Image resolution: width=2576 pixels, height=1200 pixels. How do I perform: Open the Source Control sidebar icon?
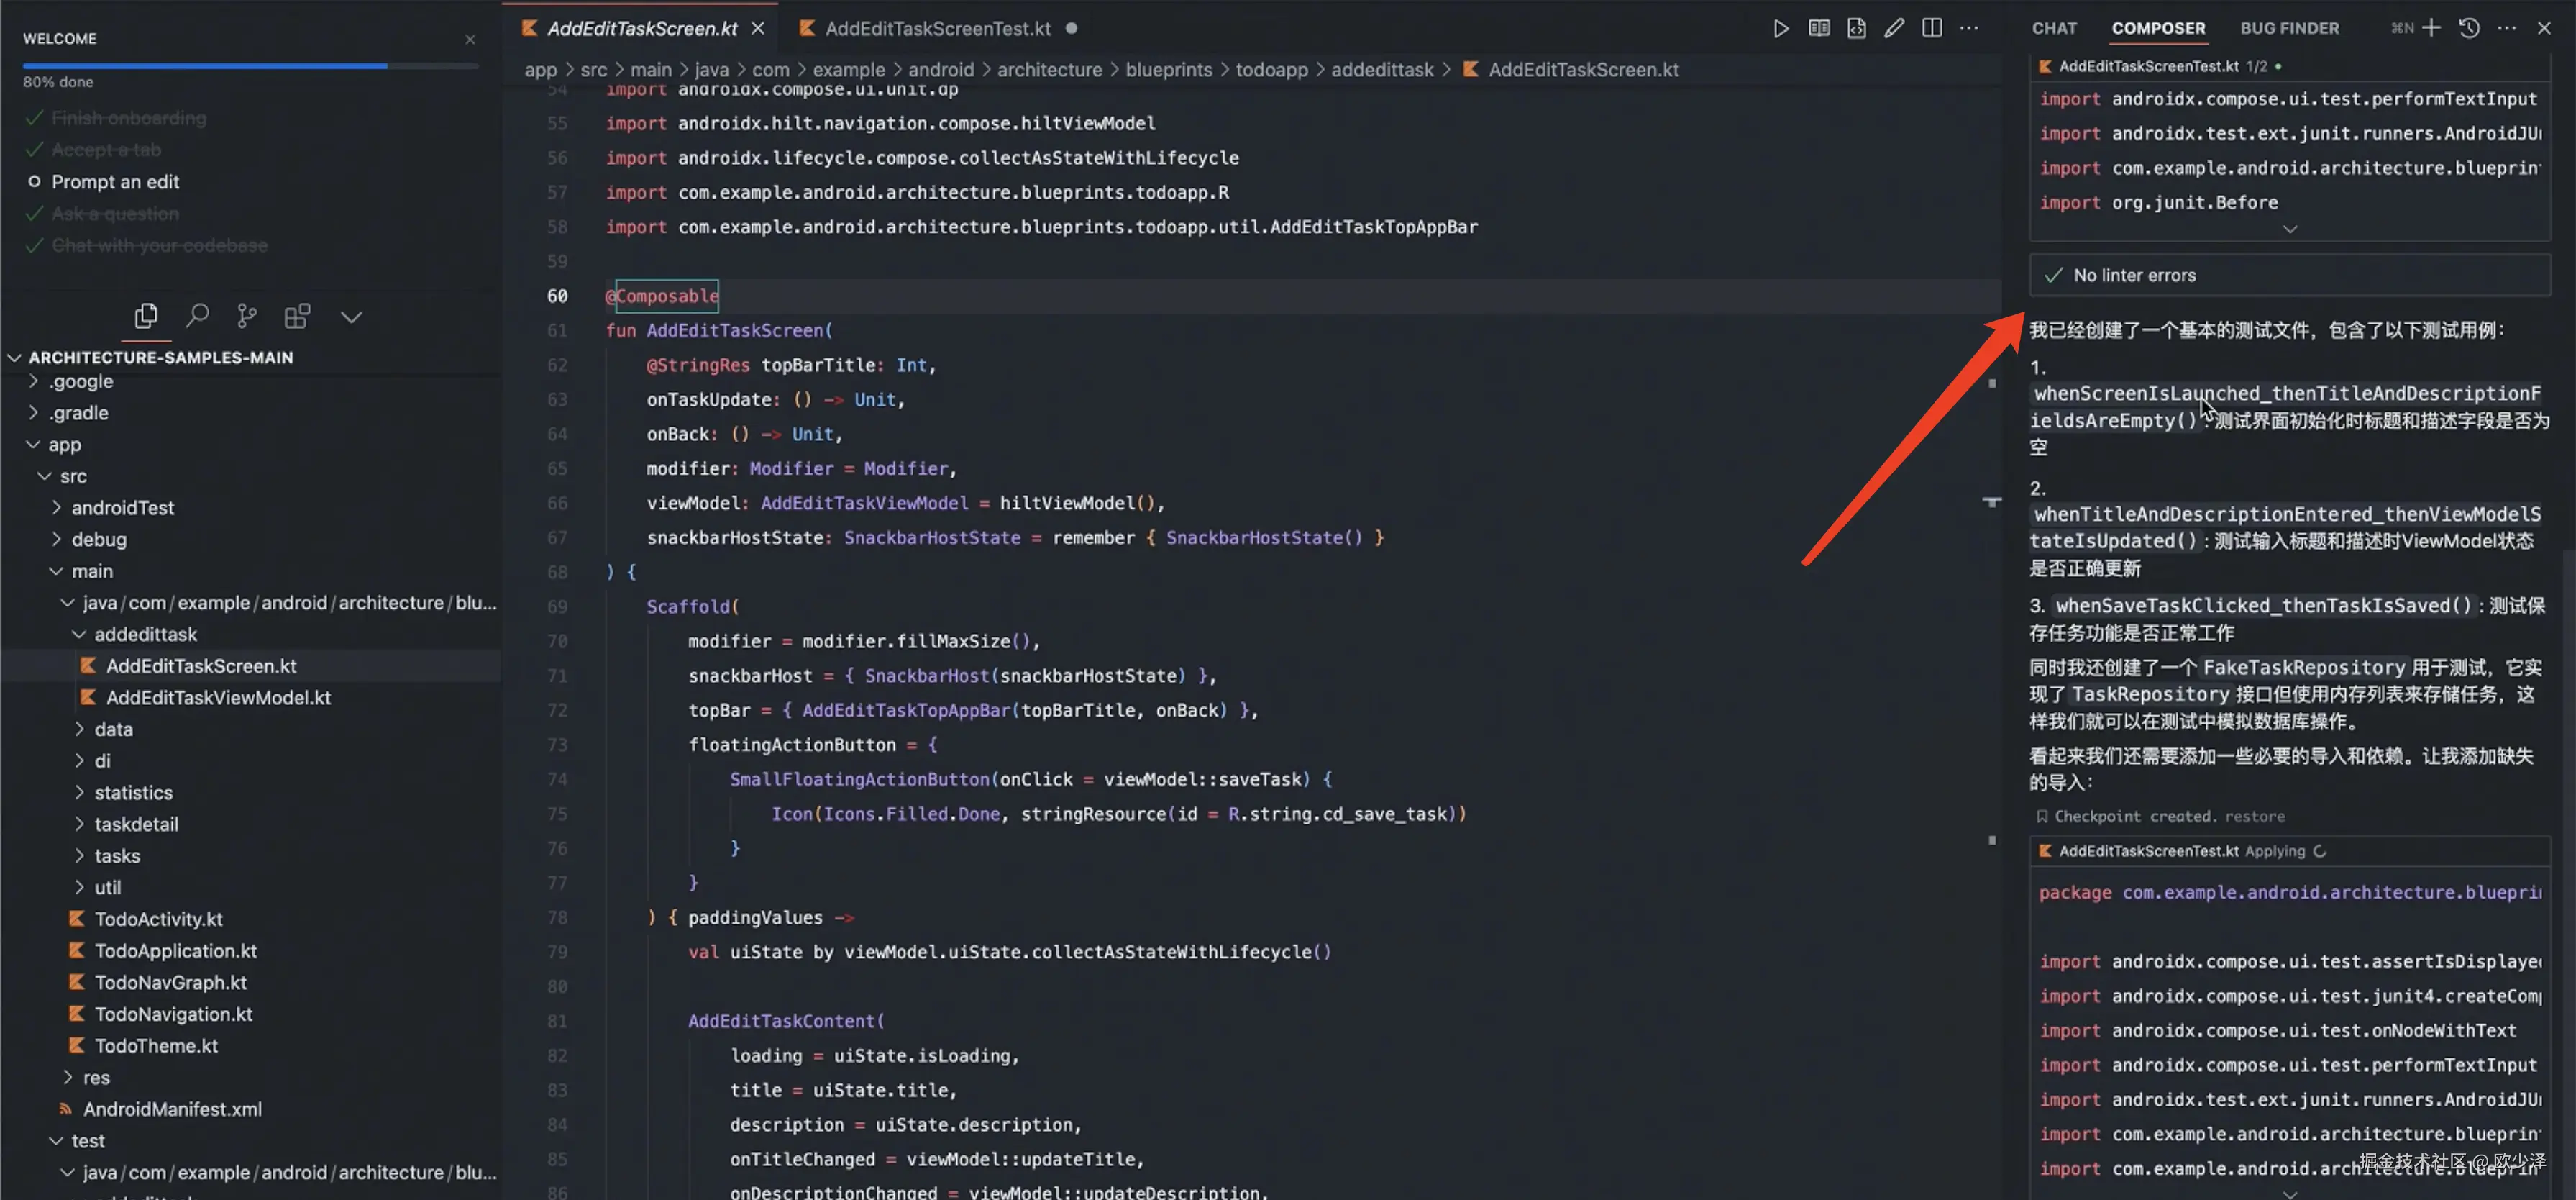point(246,316)
